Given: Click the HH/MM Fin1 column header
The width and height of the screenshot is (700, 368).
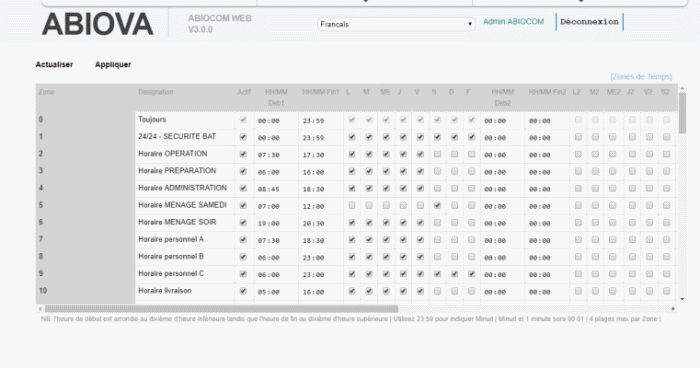Looking at the screenshot, I should 321,92.
